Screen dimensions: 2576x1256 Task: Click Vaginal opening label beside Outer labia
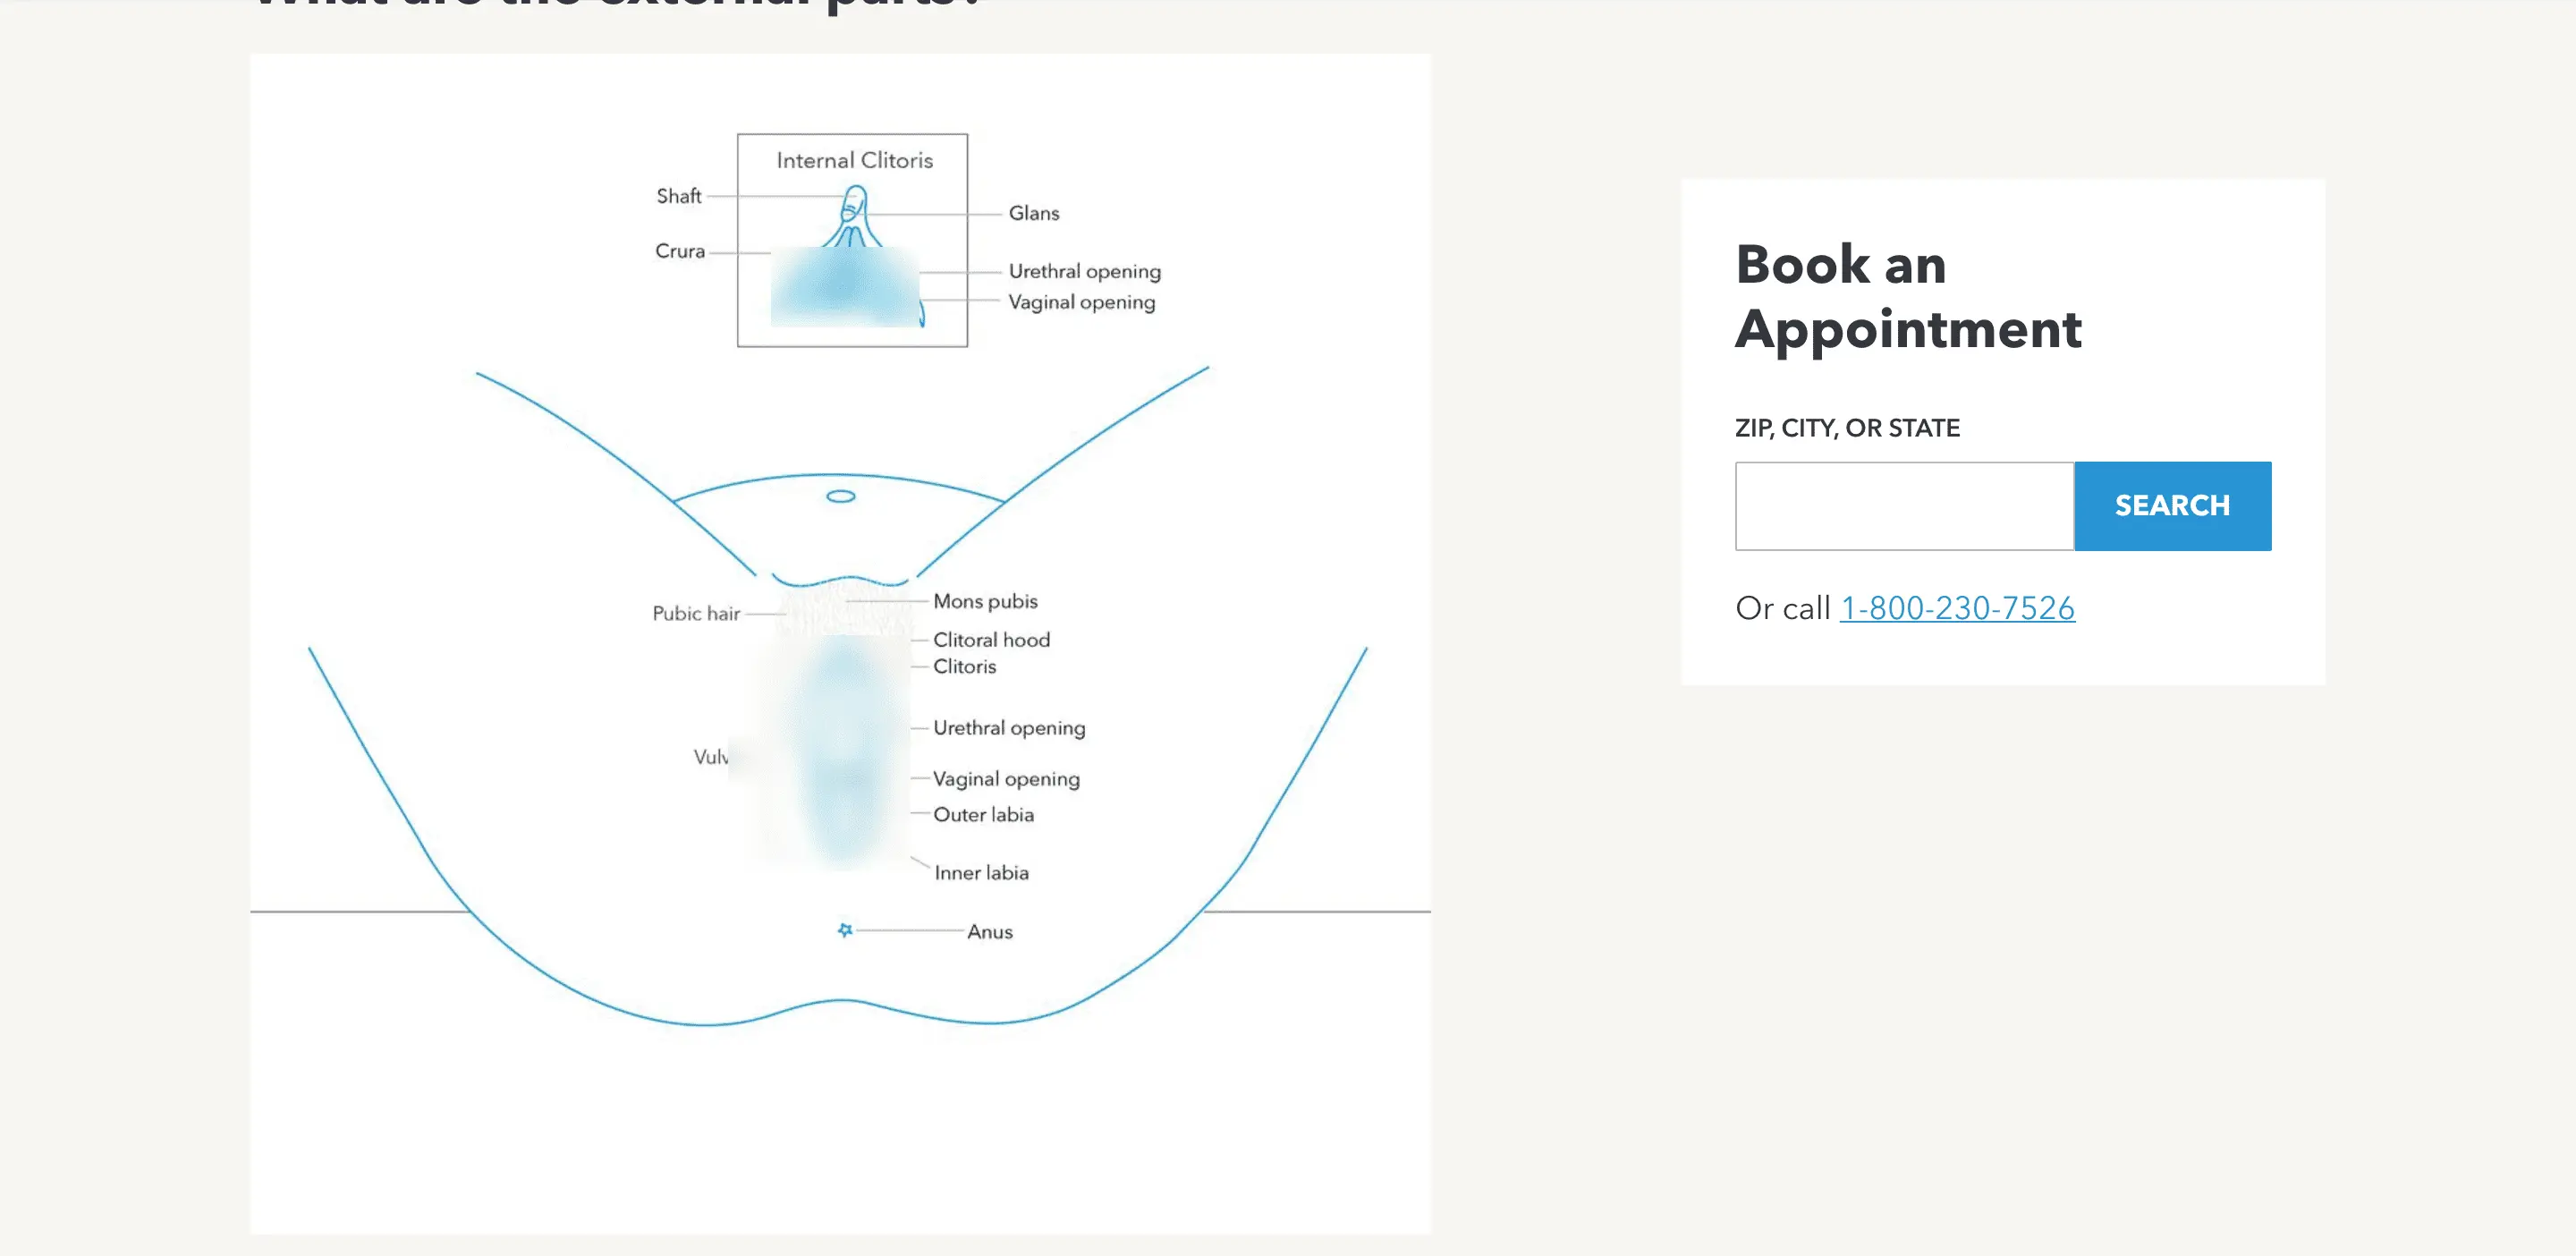pos(1005,778)
